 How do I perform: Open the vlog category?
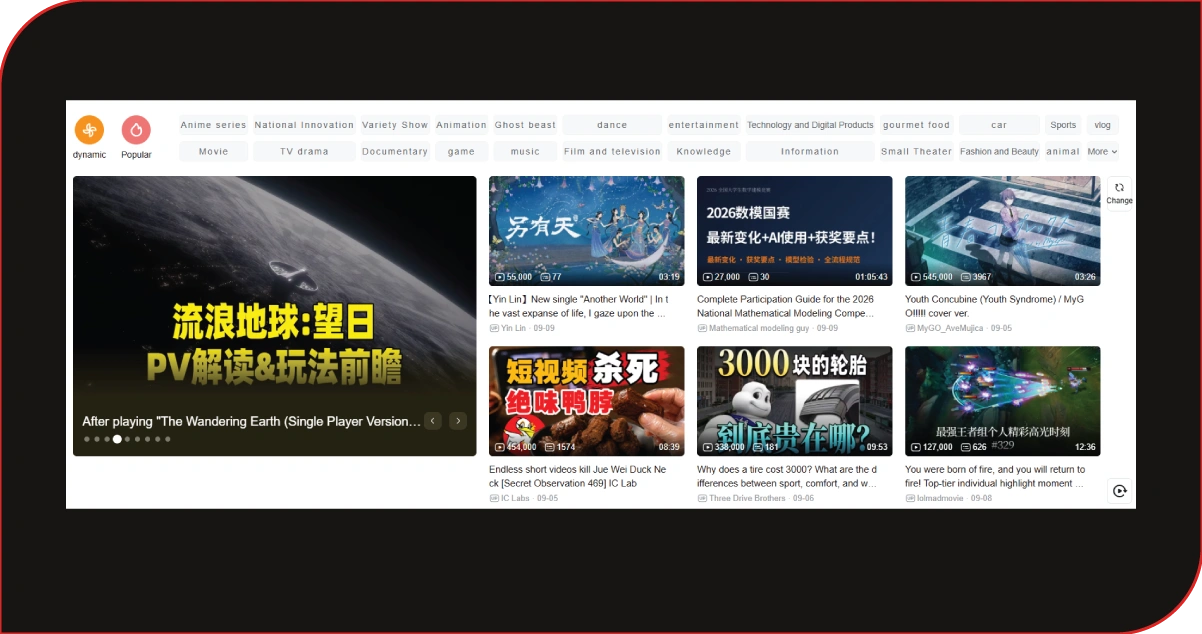coord(1102,125)
